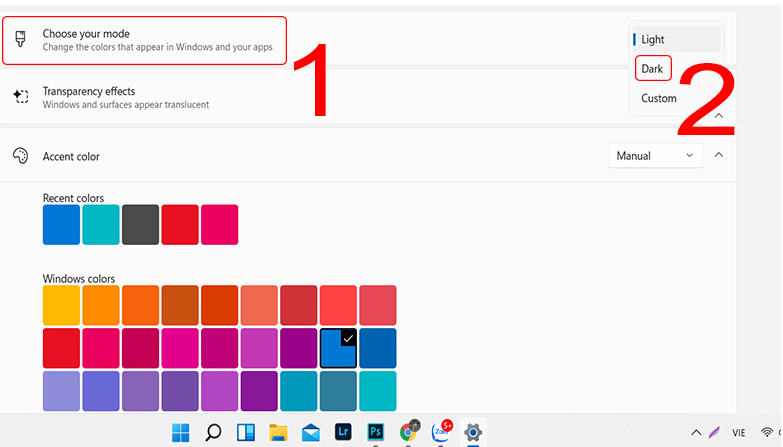
Task: Click 'Windows and surfaces appear translucent' text
Action: [126, 105]
